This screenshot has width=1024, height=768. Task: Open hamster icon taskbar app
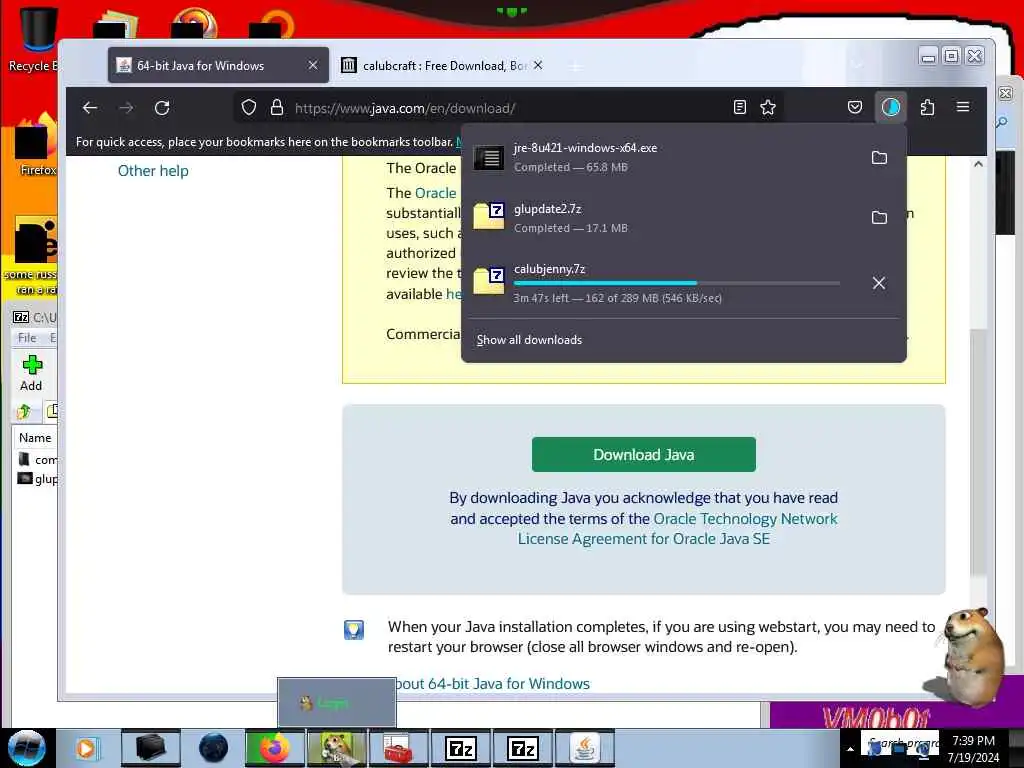337,748
